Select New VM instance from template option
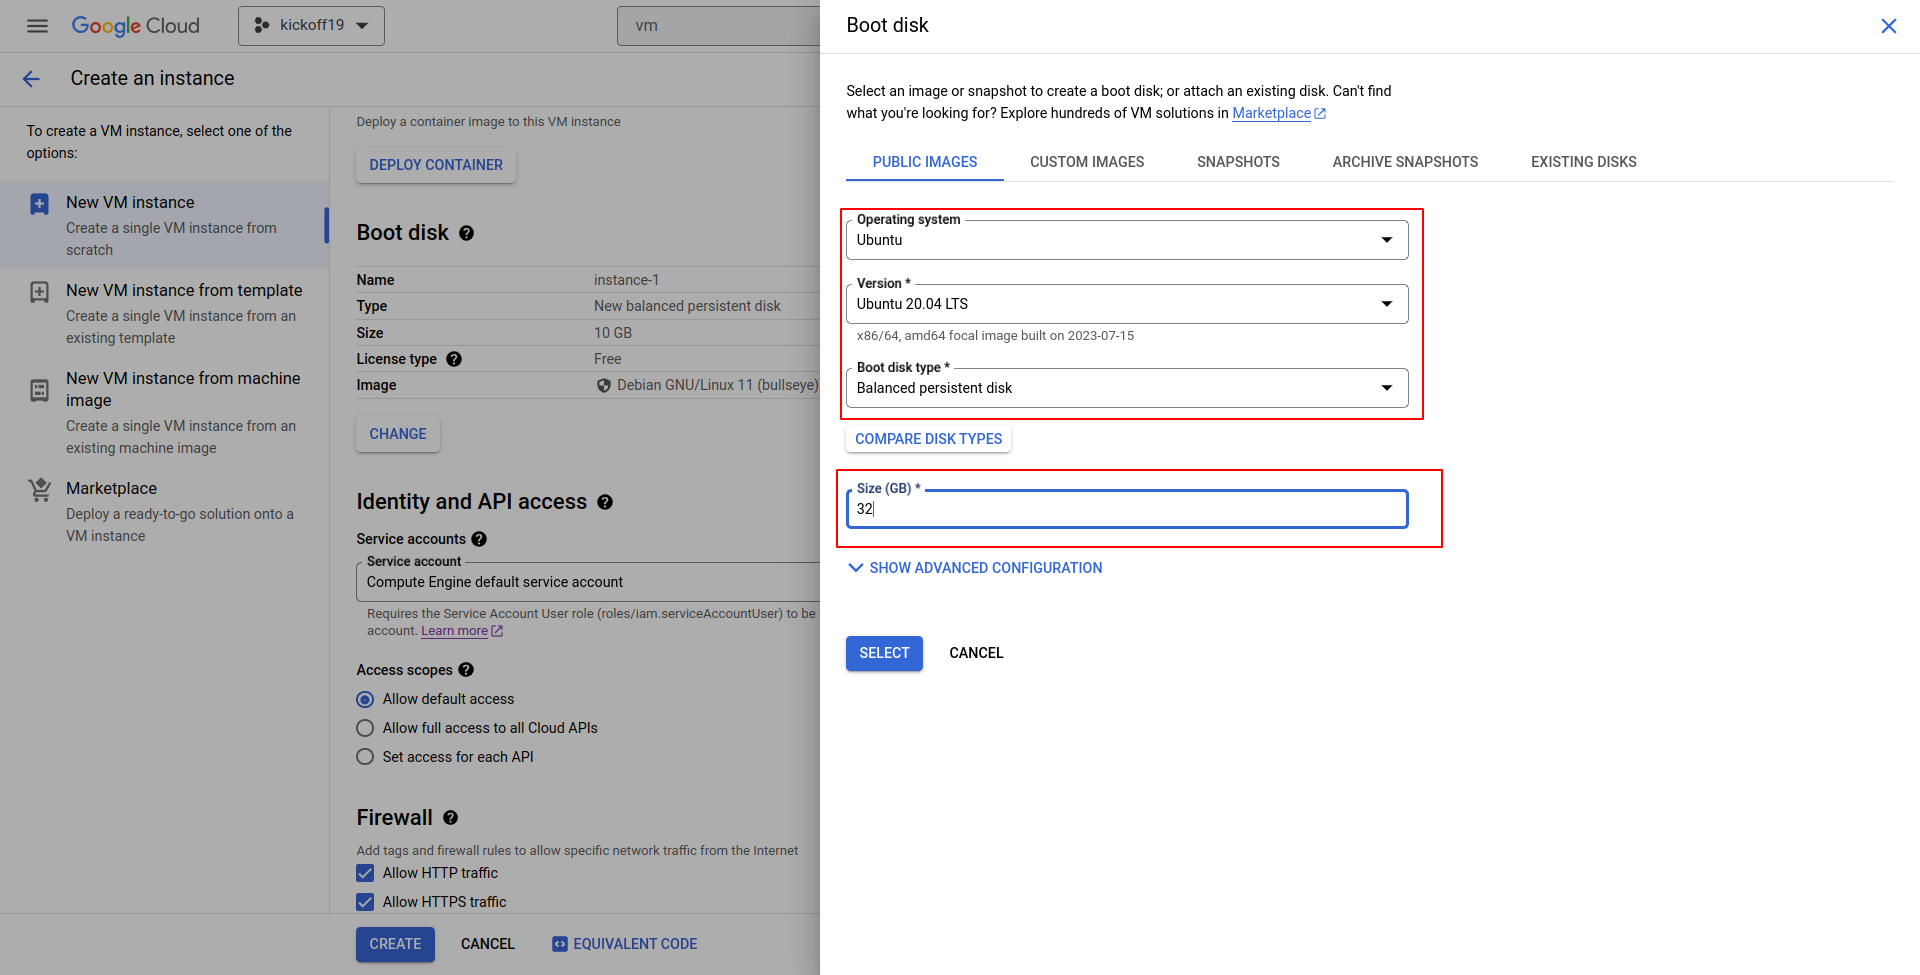Image resolution: width=1920 pixels, height=975 pixels. point(164,313)
